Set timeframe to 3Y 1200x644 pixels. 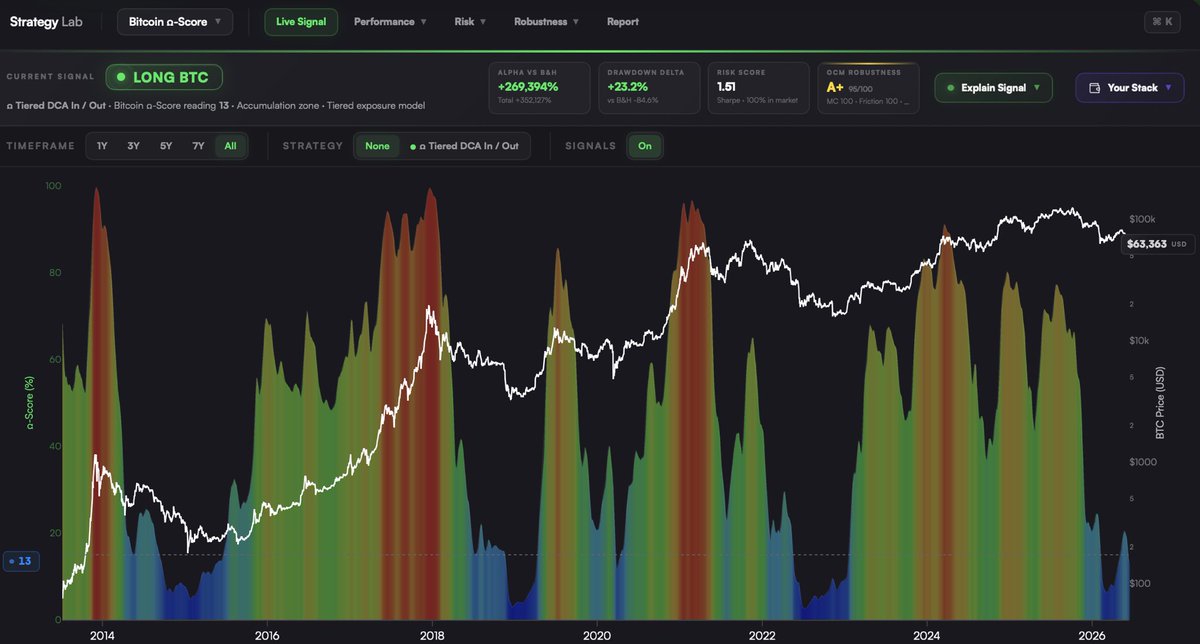coord(133,146)
